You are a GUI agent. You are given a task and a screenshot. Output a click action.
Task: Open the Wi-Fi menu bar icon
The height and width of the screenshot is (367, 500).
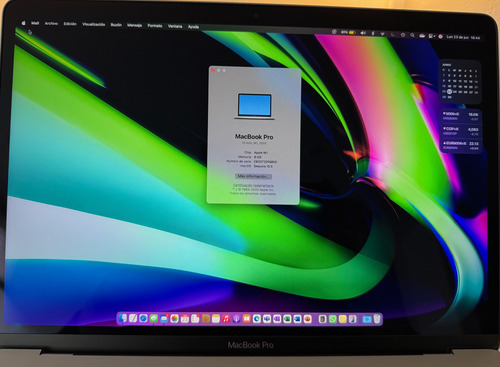(x=382, y=34)
